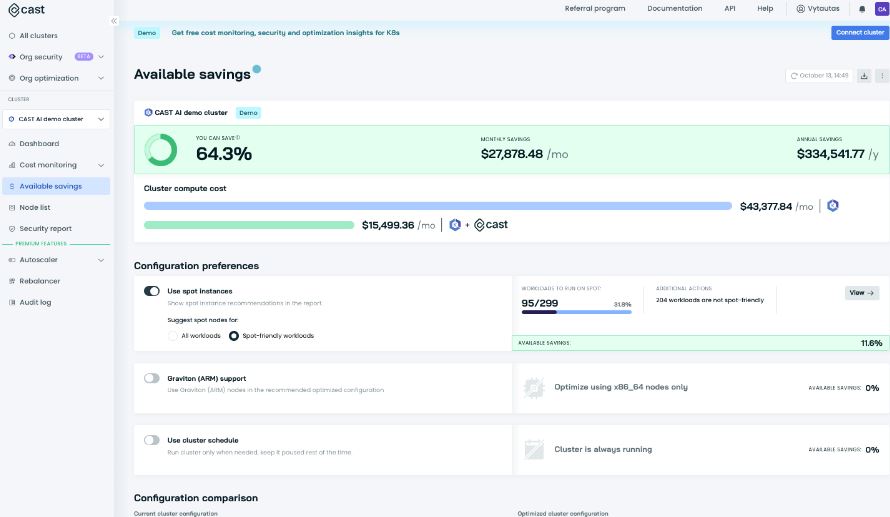Click the Node list icon

[x=12, y=208]
